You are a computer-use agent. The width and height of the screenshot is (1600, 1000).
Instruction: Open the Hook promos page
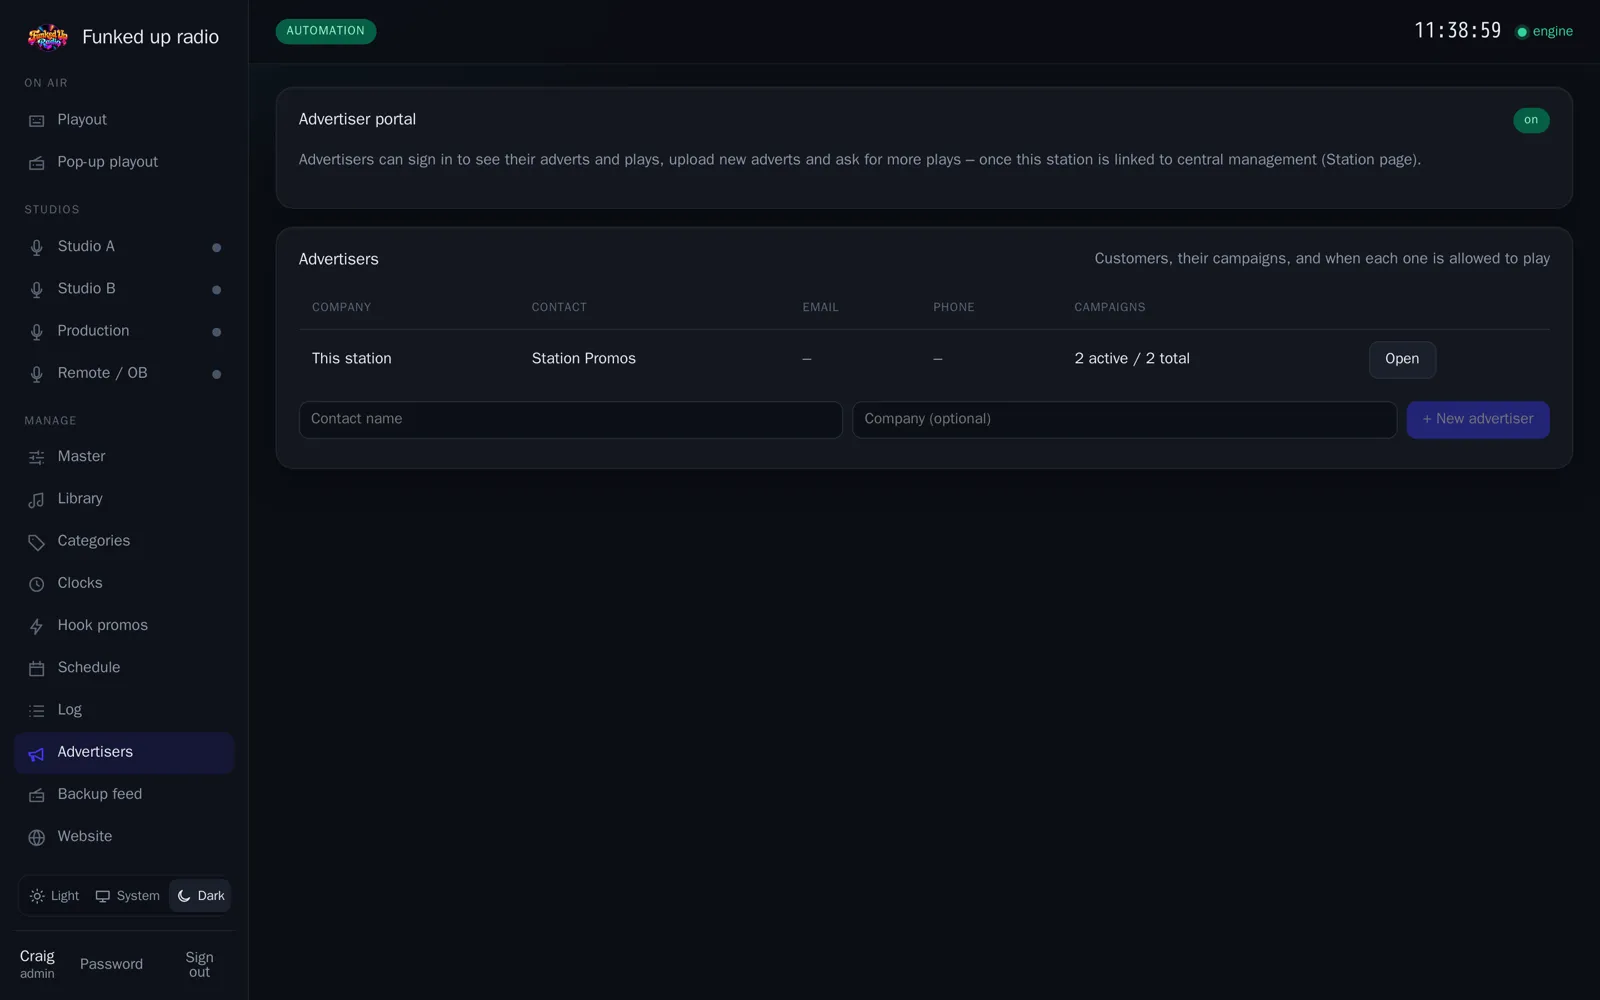(124, 626)
